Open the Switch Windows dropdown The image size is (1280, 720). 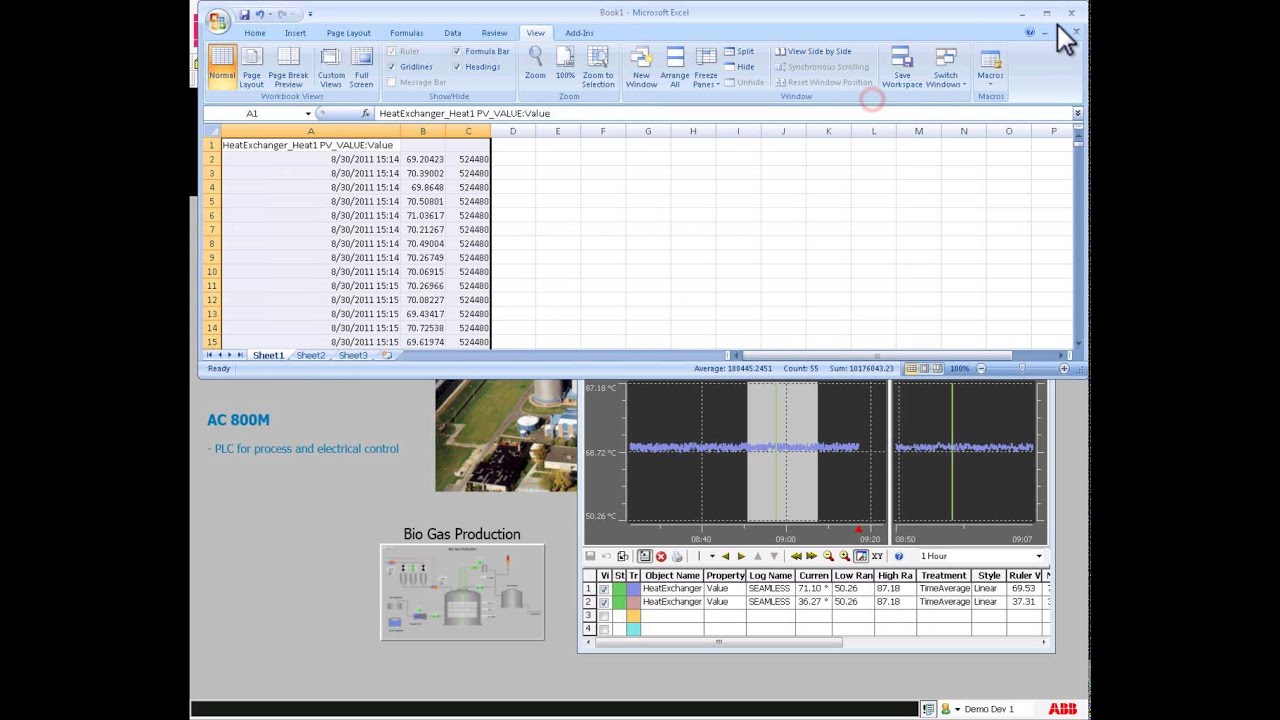pyautogui.click(x=946, y=68)
